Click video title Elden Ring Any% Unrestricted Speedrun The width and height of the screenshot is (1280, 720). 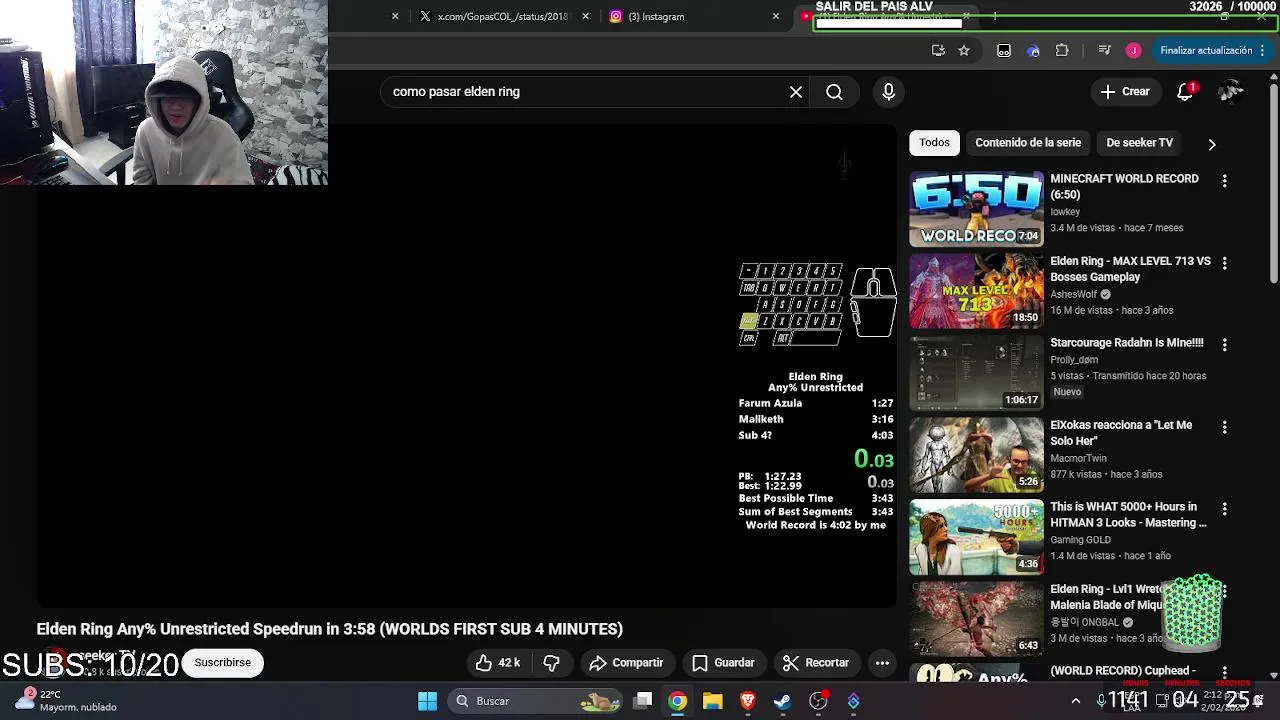330,629
